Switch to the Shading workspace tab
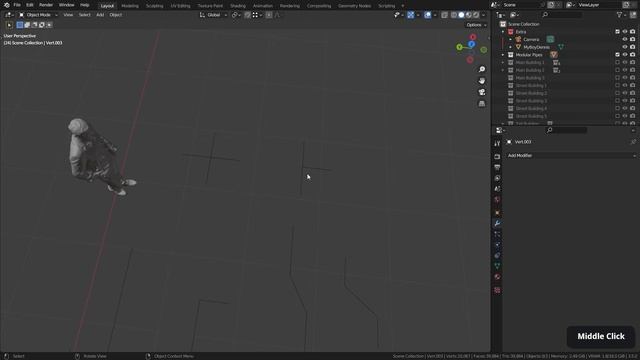 238,6
